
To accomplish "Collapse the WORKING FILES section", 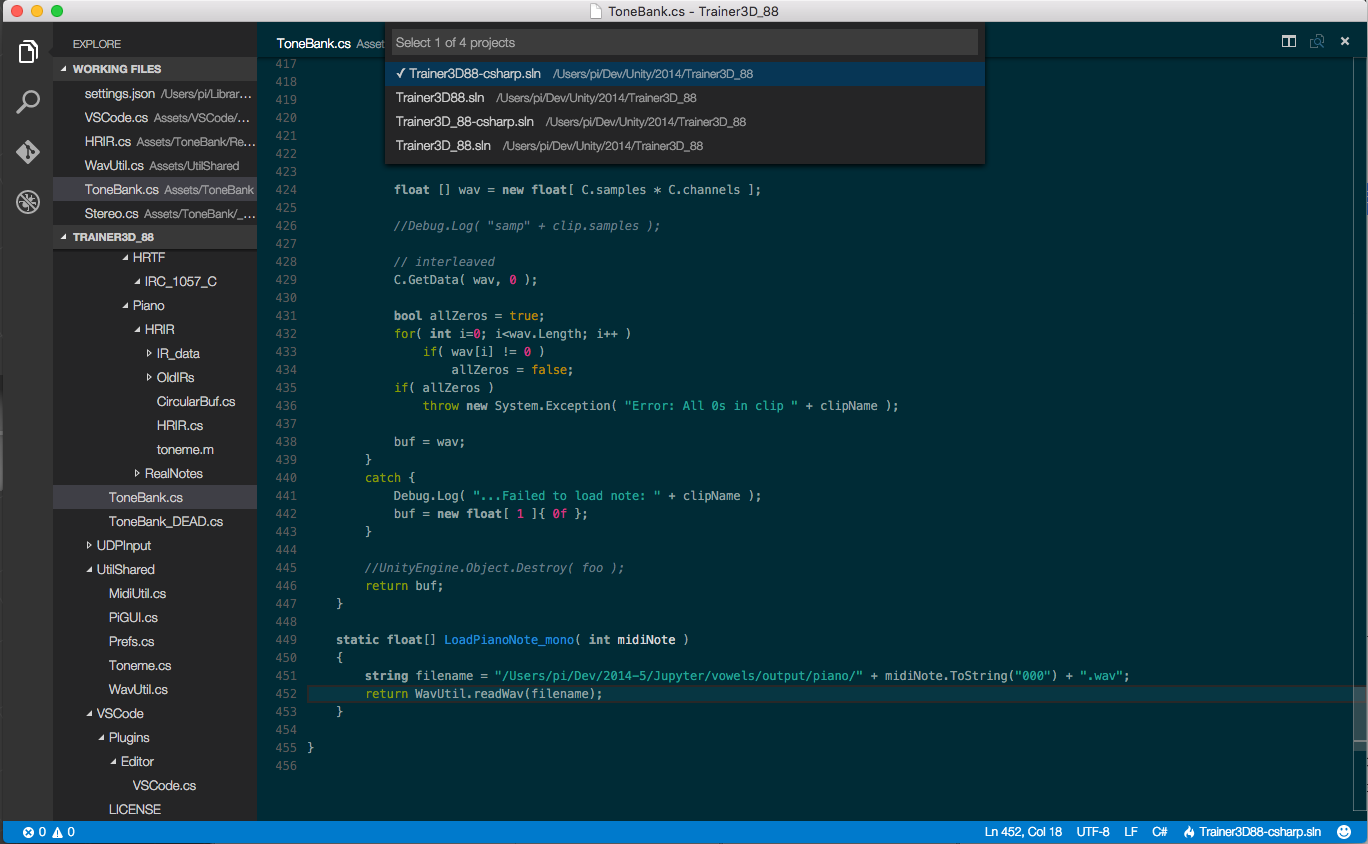I will [65, 69].
